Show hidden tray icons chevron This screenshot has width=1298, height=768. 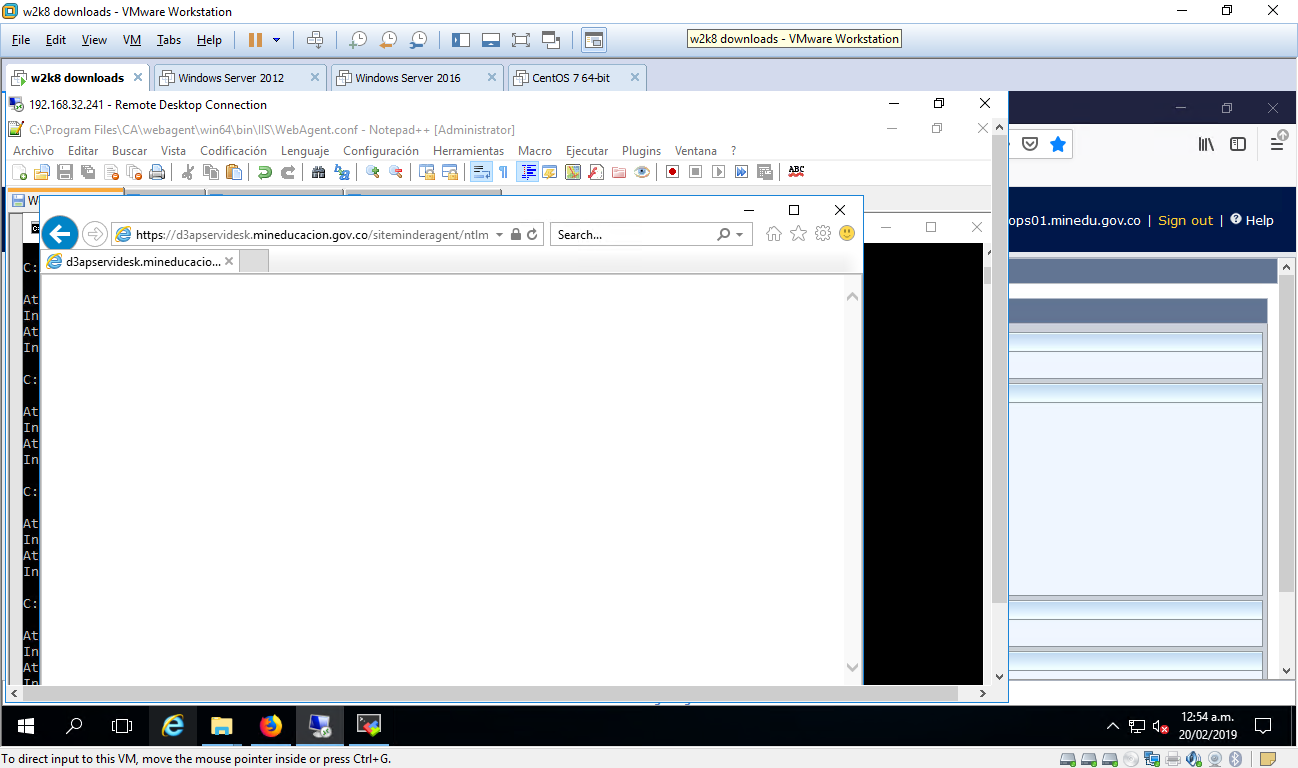(1113, 726)
